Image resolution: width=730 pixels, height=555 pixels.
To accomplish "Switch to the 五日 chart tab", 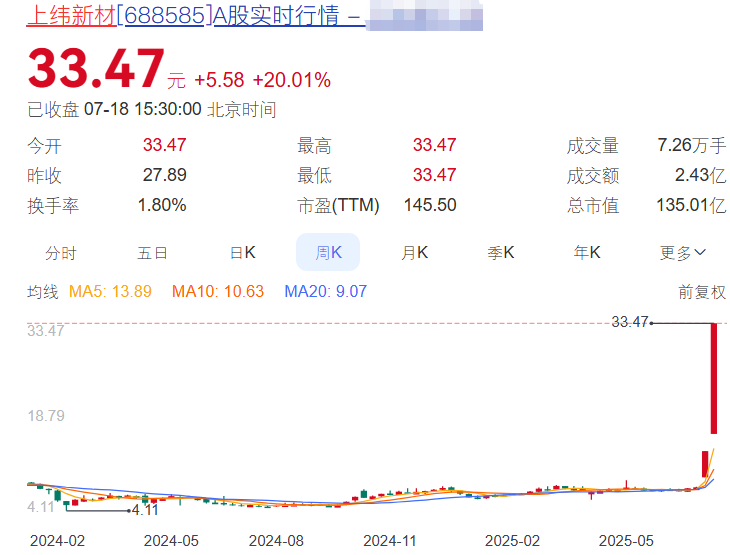I will 152,253.
